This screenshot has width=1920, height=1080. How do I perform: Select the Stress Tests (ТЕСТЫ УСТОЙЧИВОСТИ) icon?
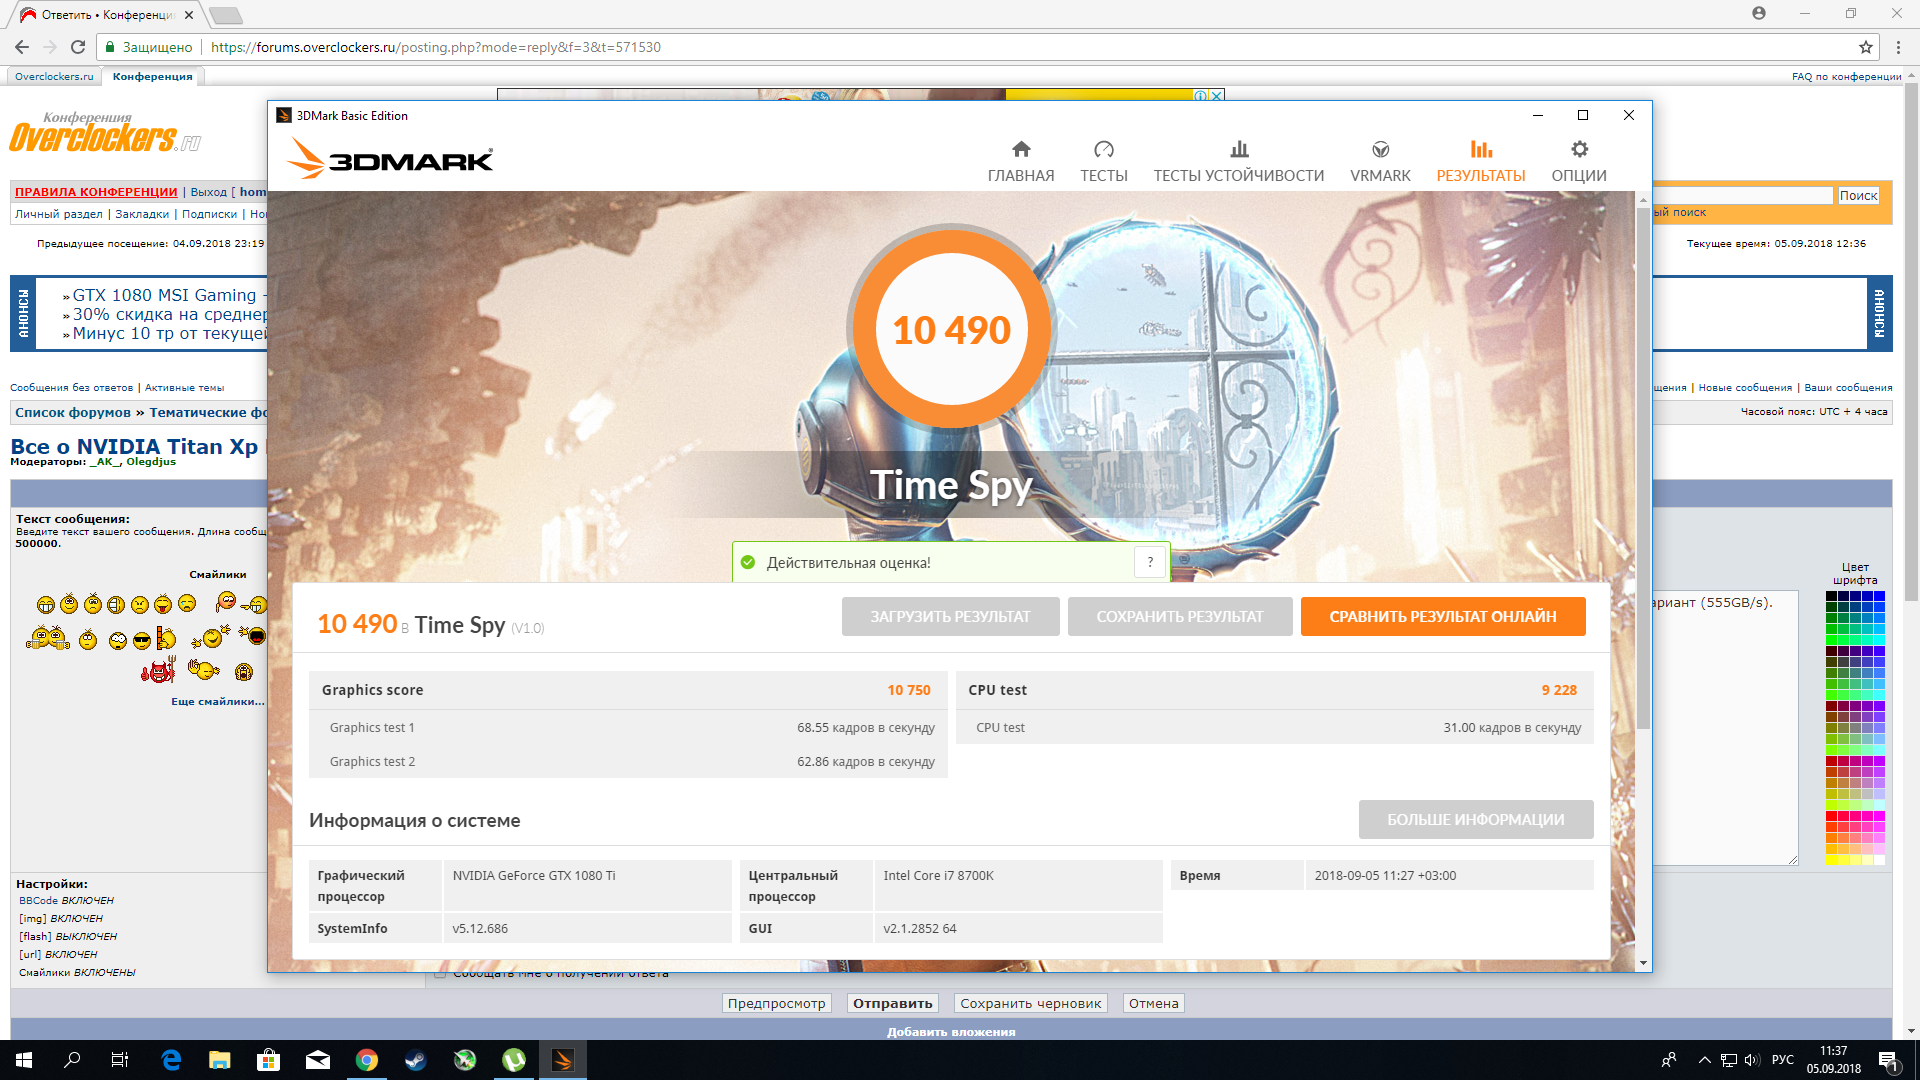pos(1238,150)
